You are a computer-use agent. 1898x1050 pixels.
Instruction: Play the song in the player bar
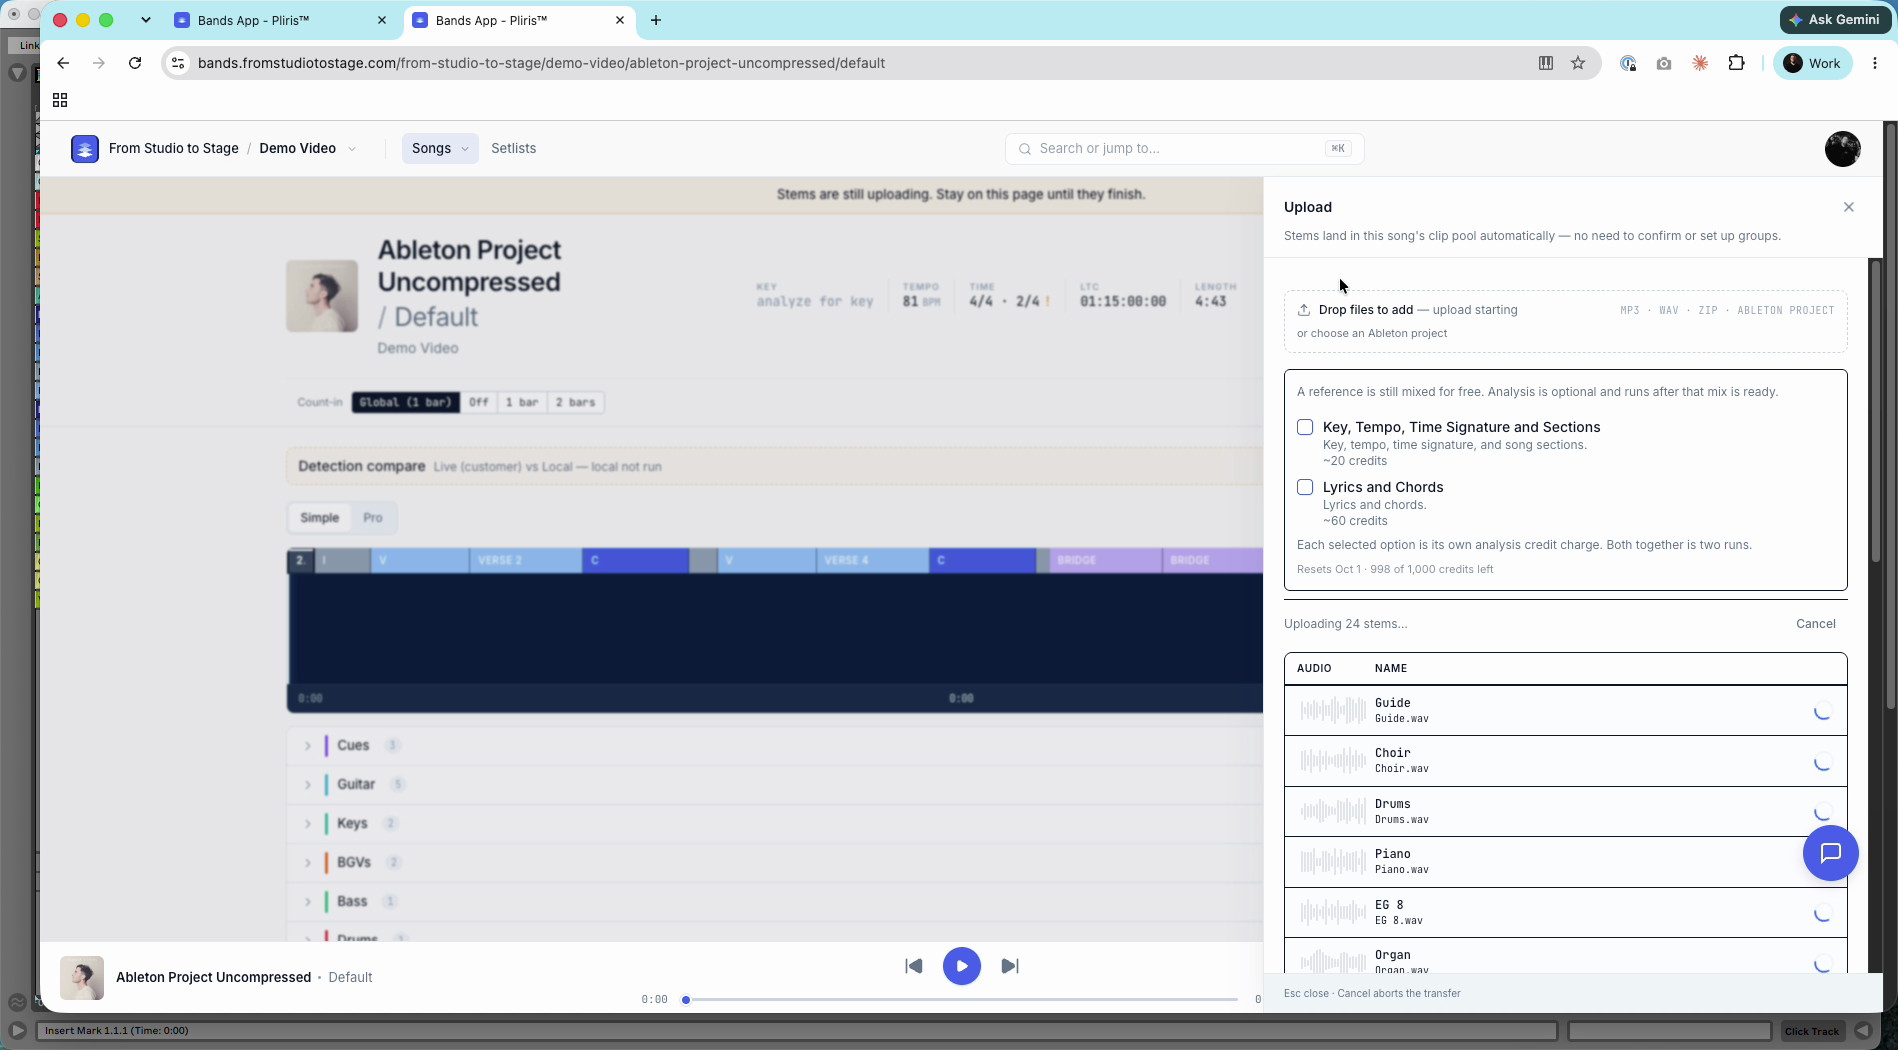[x=961, y=966]
